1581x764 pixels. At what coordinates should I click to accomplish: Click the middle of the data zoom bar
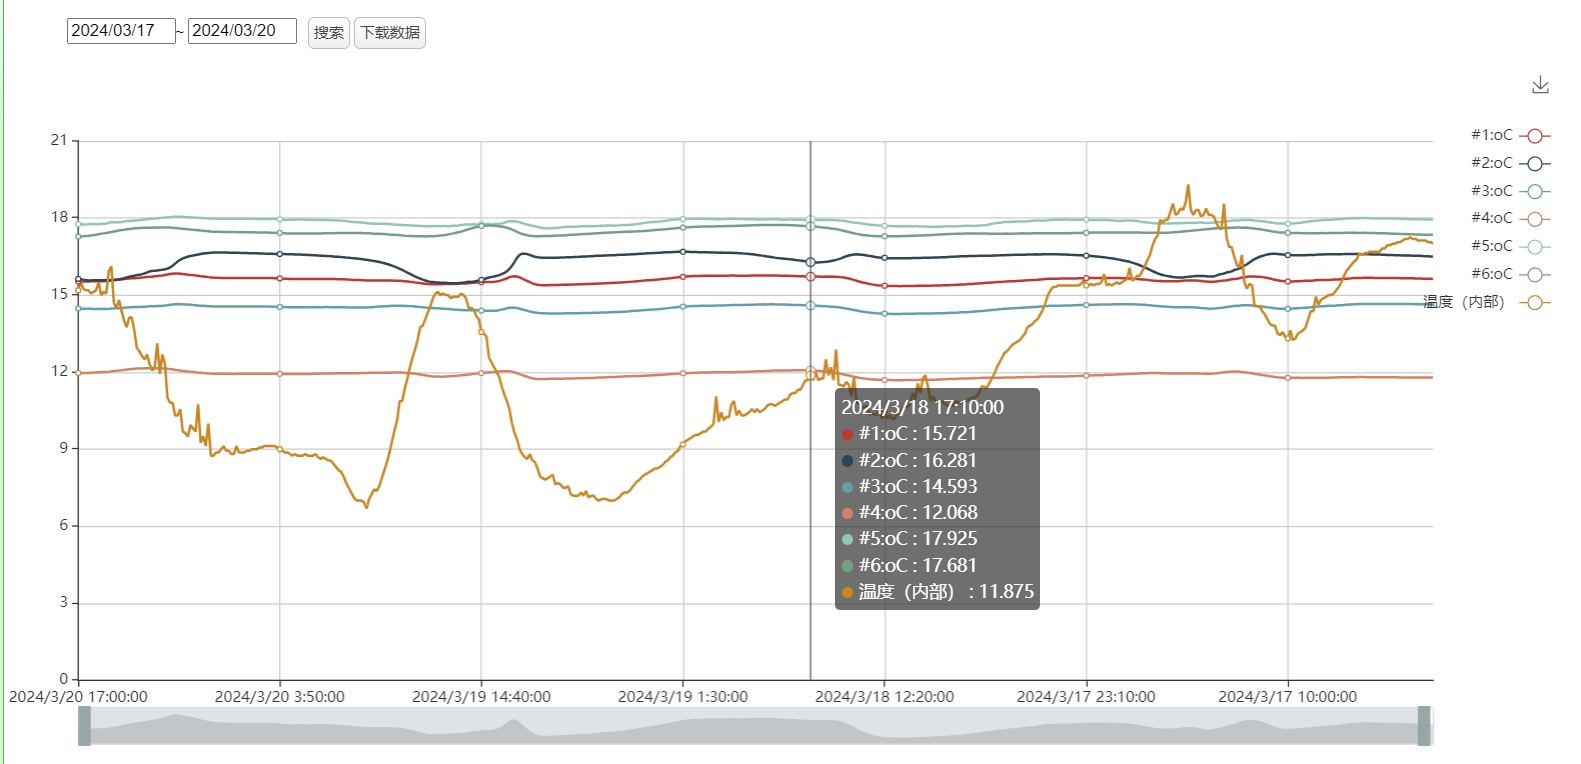755,726
